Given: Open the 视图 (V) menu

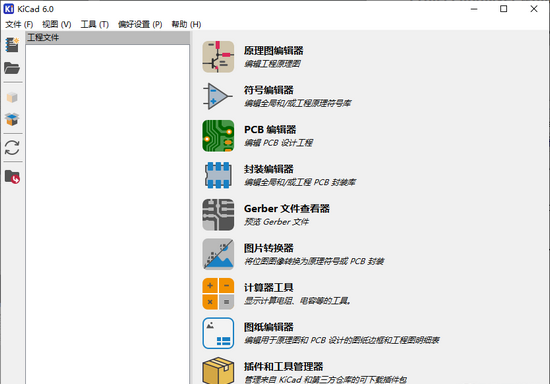Looking at the screenshot, I should point(57,24).
